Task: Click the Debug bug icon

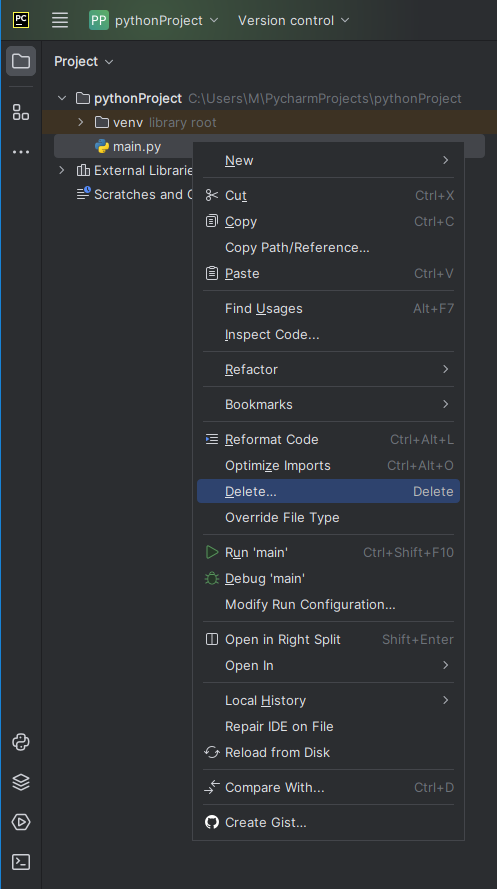Action: [212, 578]
